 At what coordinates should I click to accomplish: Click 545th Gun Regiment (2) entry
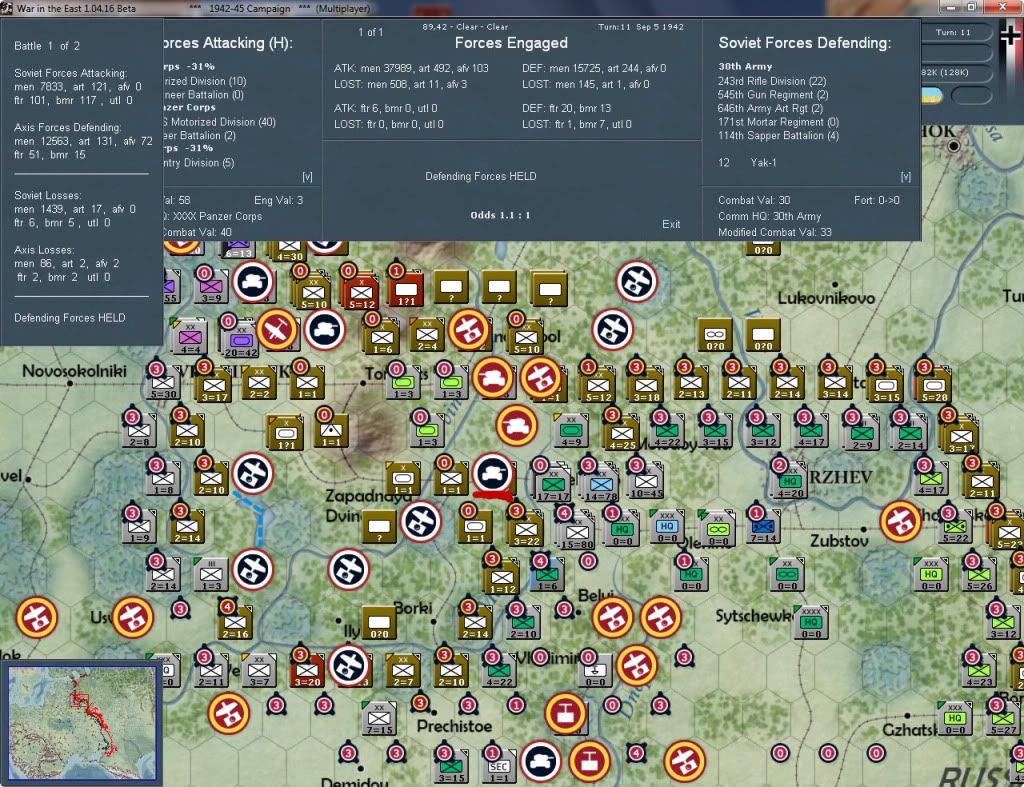click(x=773, y=95)
